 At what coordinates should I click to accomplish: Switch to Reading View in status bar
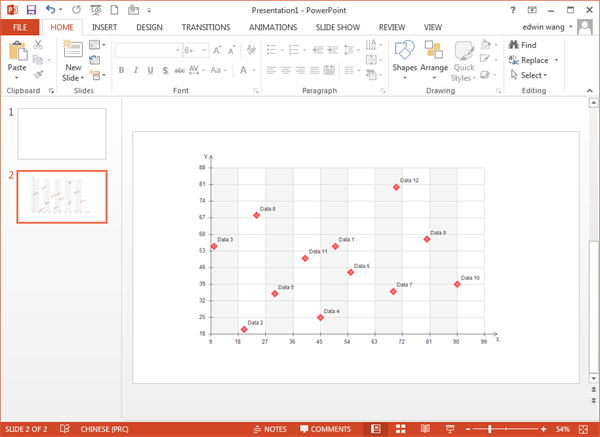425,429
